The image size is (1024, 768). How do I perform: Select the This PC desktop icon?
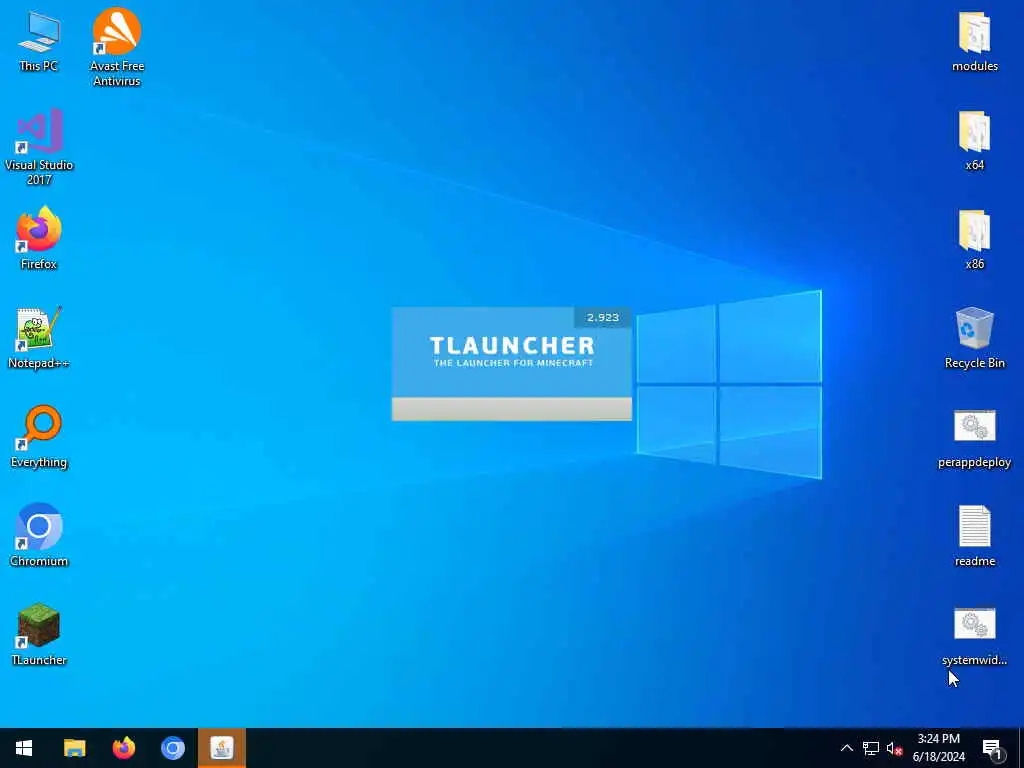click(x=39, y=41)
